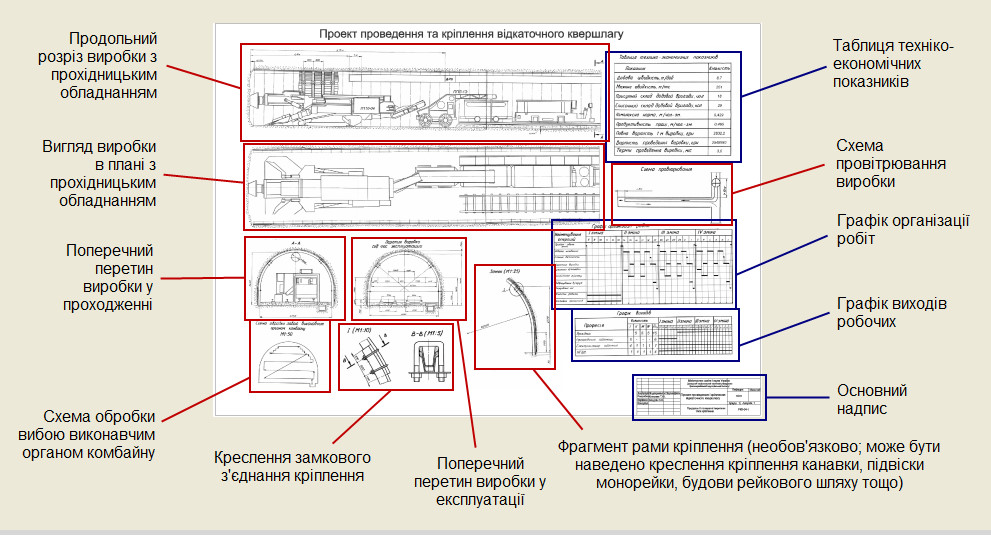
Task: Click the curved support frame fragment drawing
Action: 512,317
